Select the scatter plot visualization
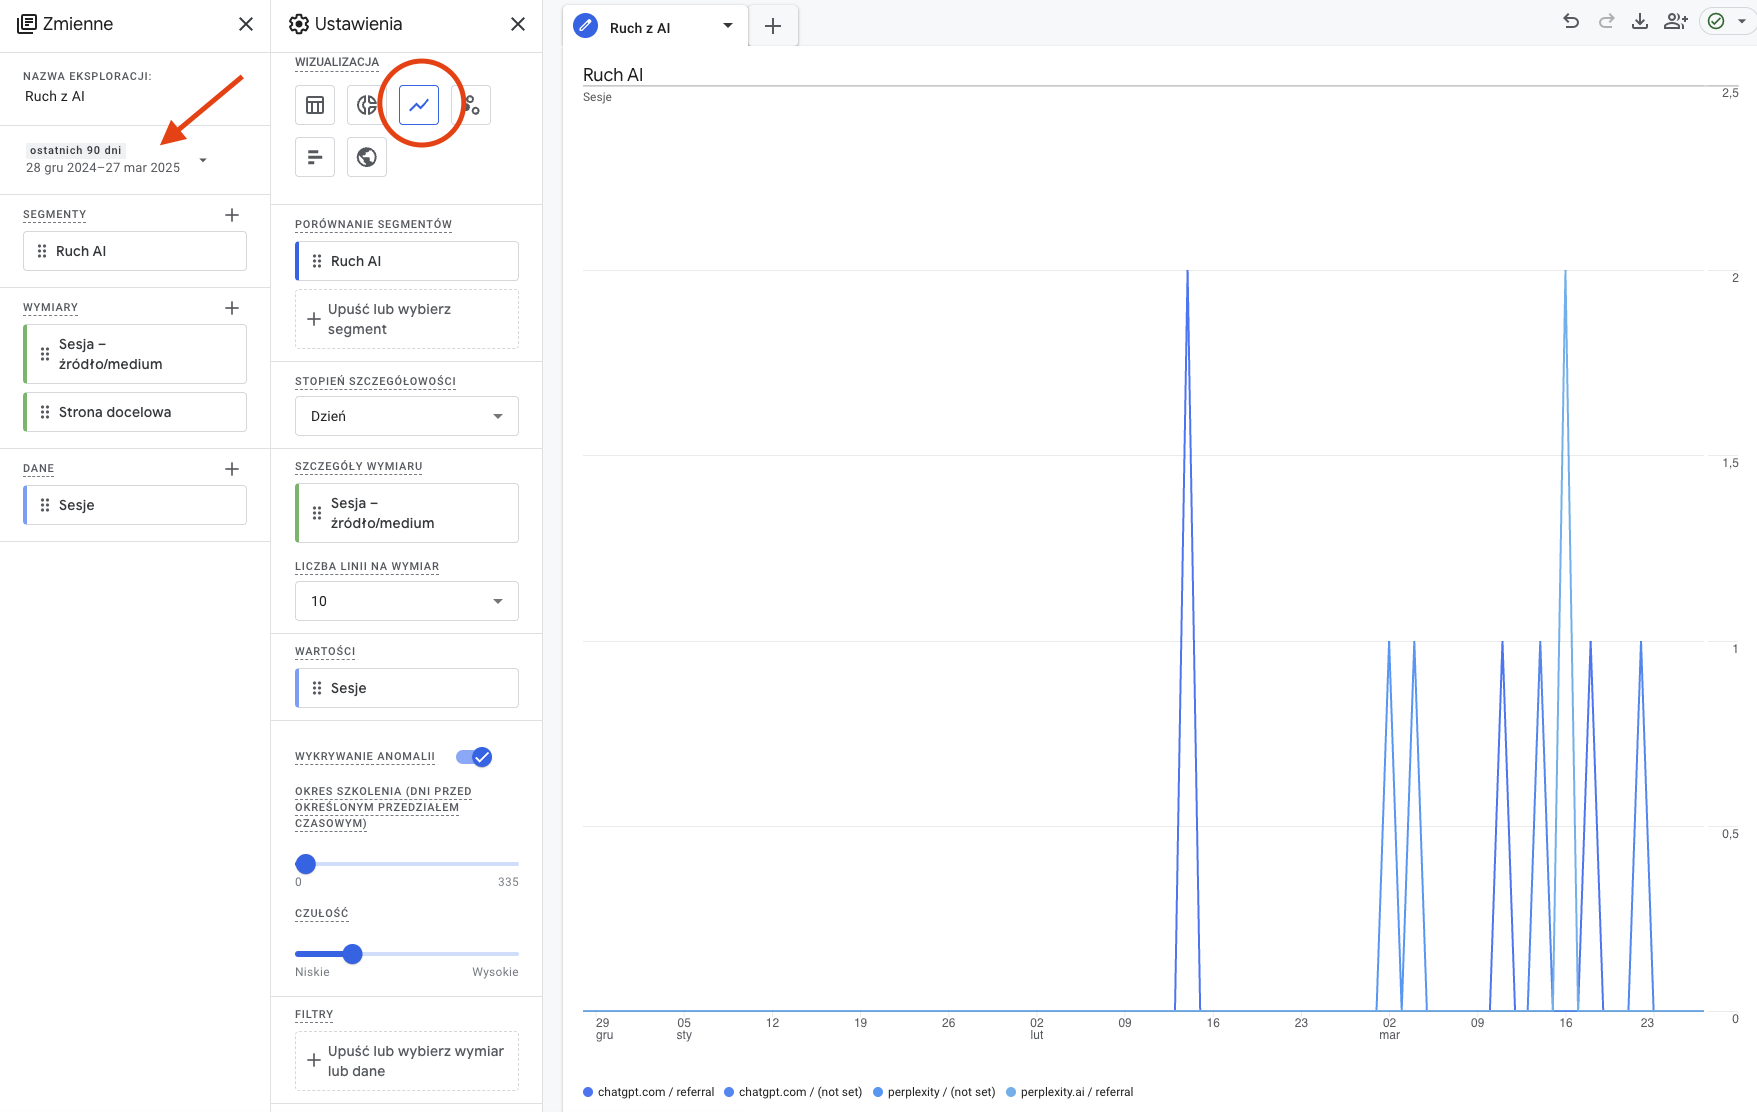This screenshot has width=1757, height=1112. (472, 105)
